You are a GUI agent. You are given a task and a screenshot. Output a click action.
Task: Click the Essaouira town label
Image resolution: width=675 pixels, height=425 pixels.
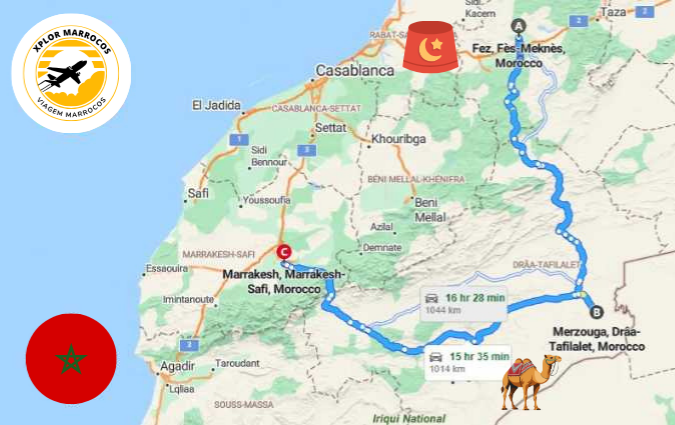click(167, 269)
